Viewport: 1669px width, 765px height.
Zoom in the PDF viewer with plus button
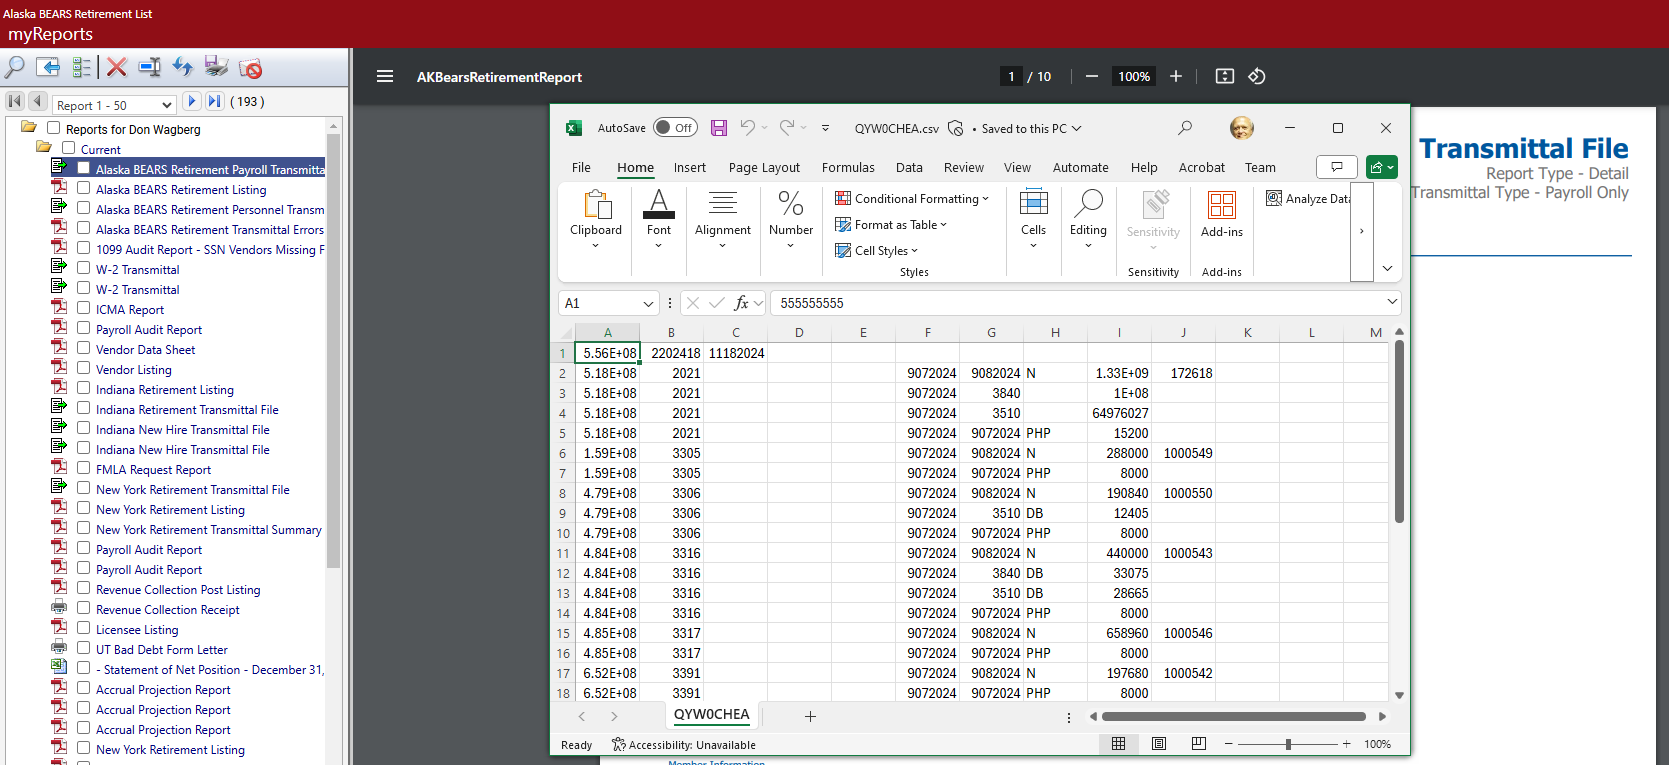1176,76
